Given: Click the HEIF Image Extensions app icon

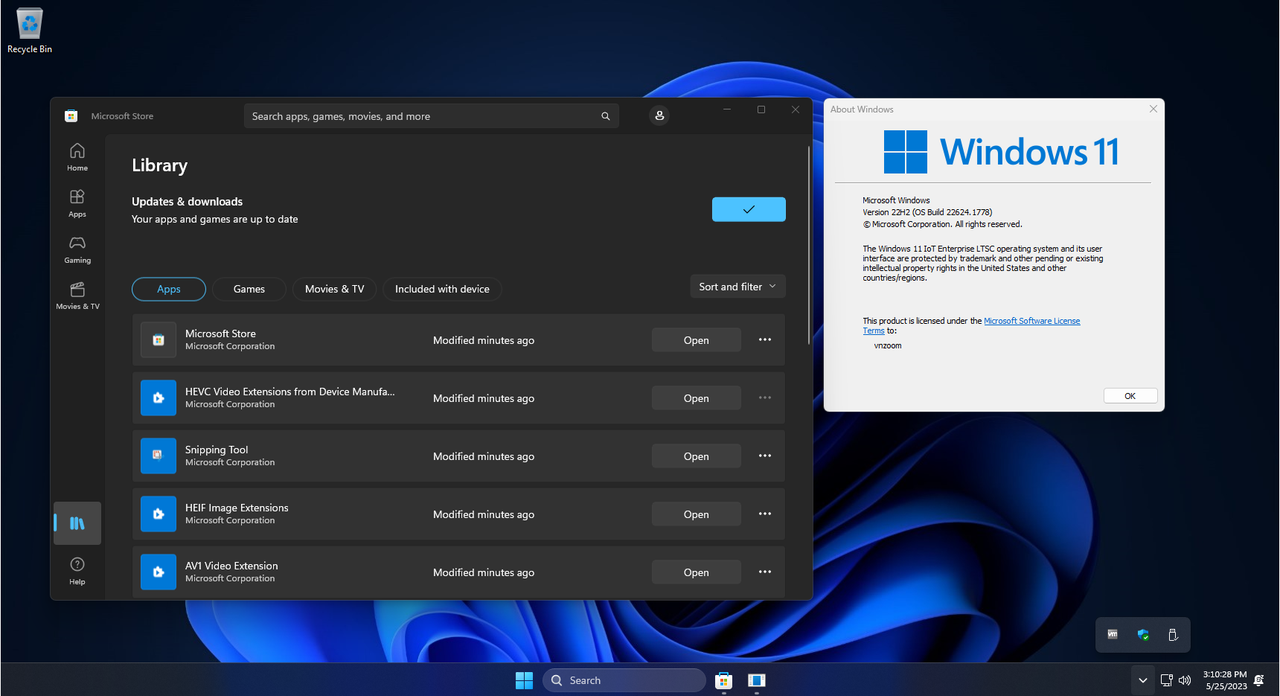Looking at the screenshot, I should tap(158, 514).
